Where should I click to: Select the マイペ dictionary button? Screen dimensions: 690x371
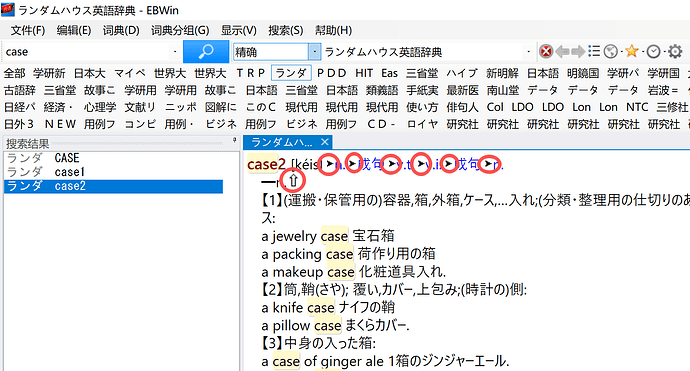[129, 73]
